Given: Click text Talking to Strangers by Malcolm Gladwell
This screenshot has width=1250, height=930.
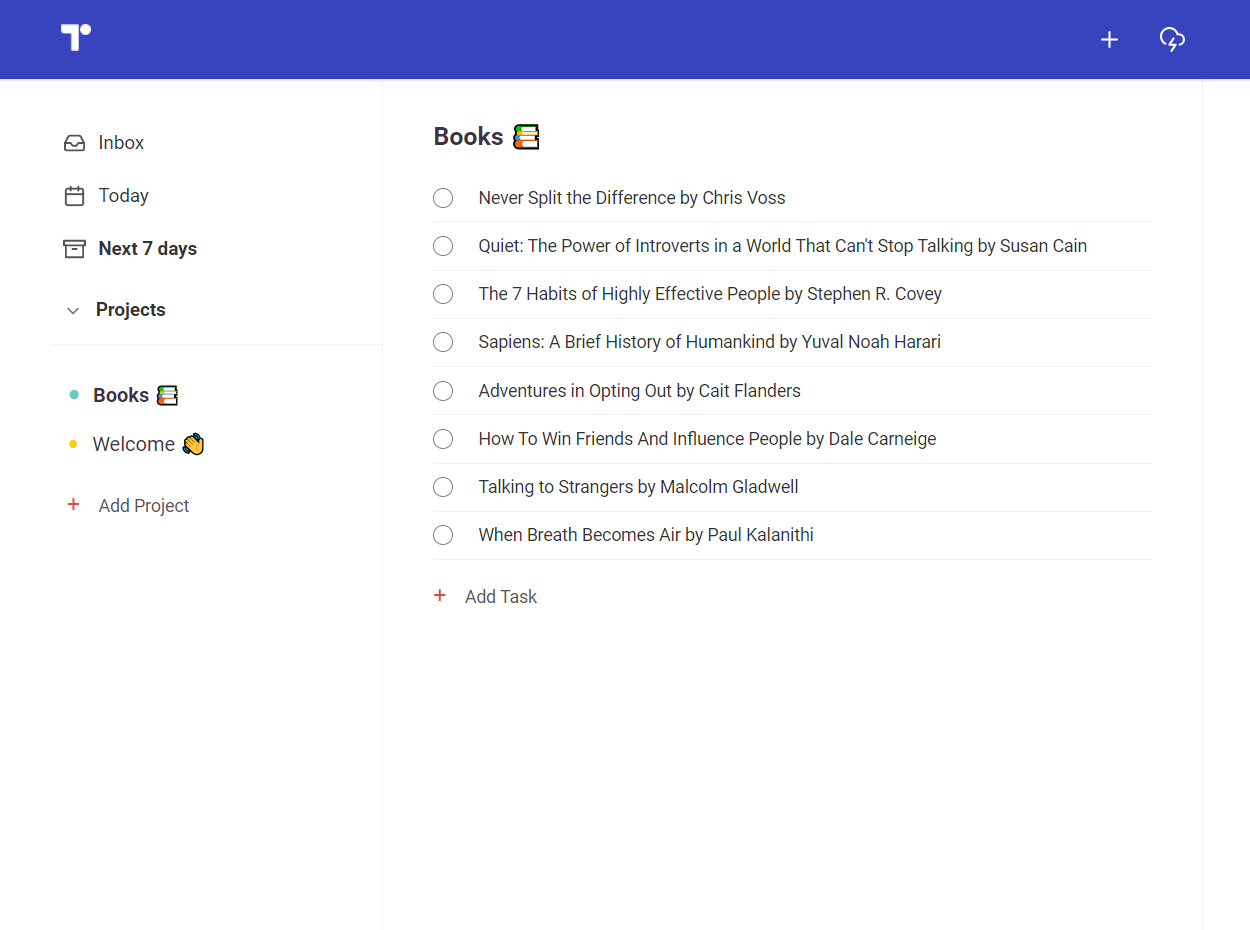Looking at the screenshot, I should pos(638,487).
